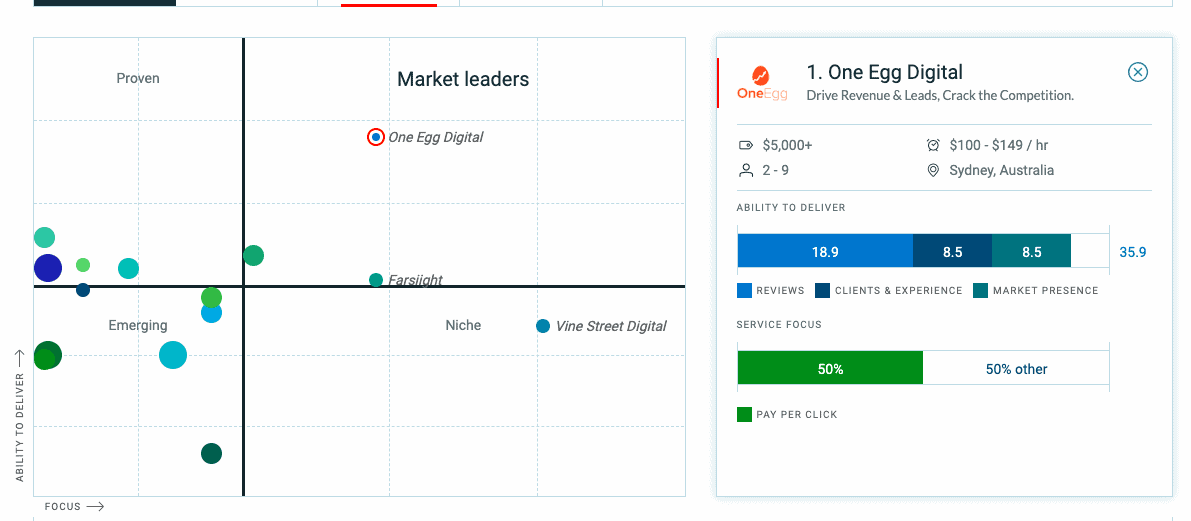Select the Farsiight chart bubble
Viewport: 1191px width, 521px height.
pyautogui.click(x=376, y=279)
